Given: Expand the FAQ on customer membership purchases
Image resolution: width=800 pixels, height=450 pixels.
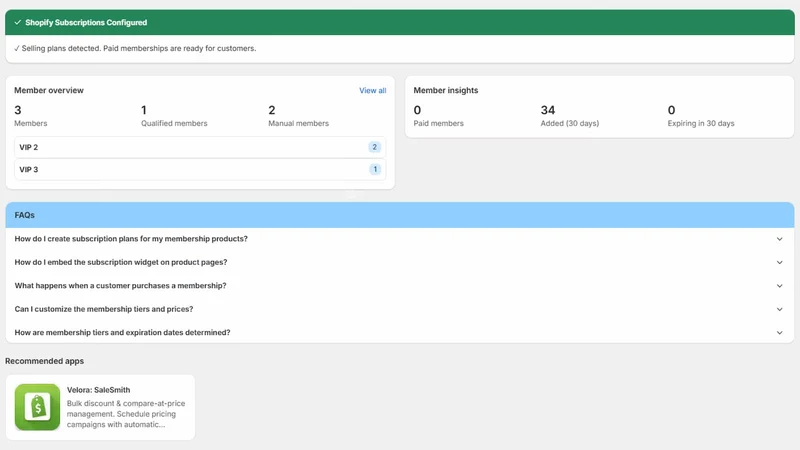Looking at the screenshot, I should pos(399,286).
